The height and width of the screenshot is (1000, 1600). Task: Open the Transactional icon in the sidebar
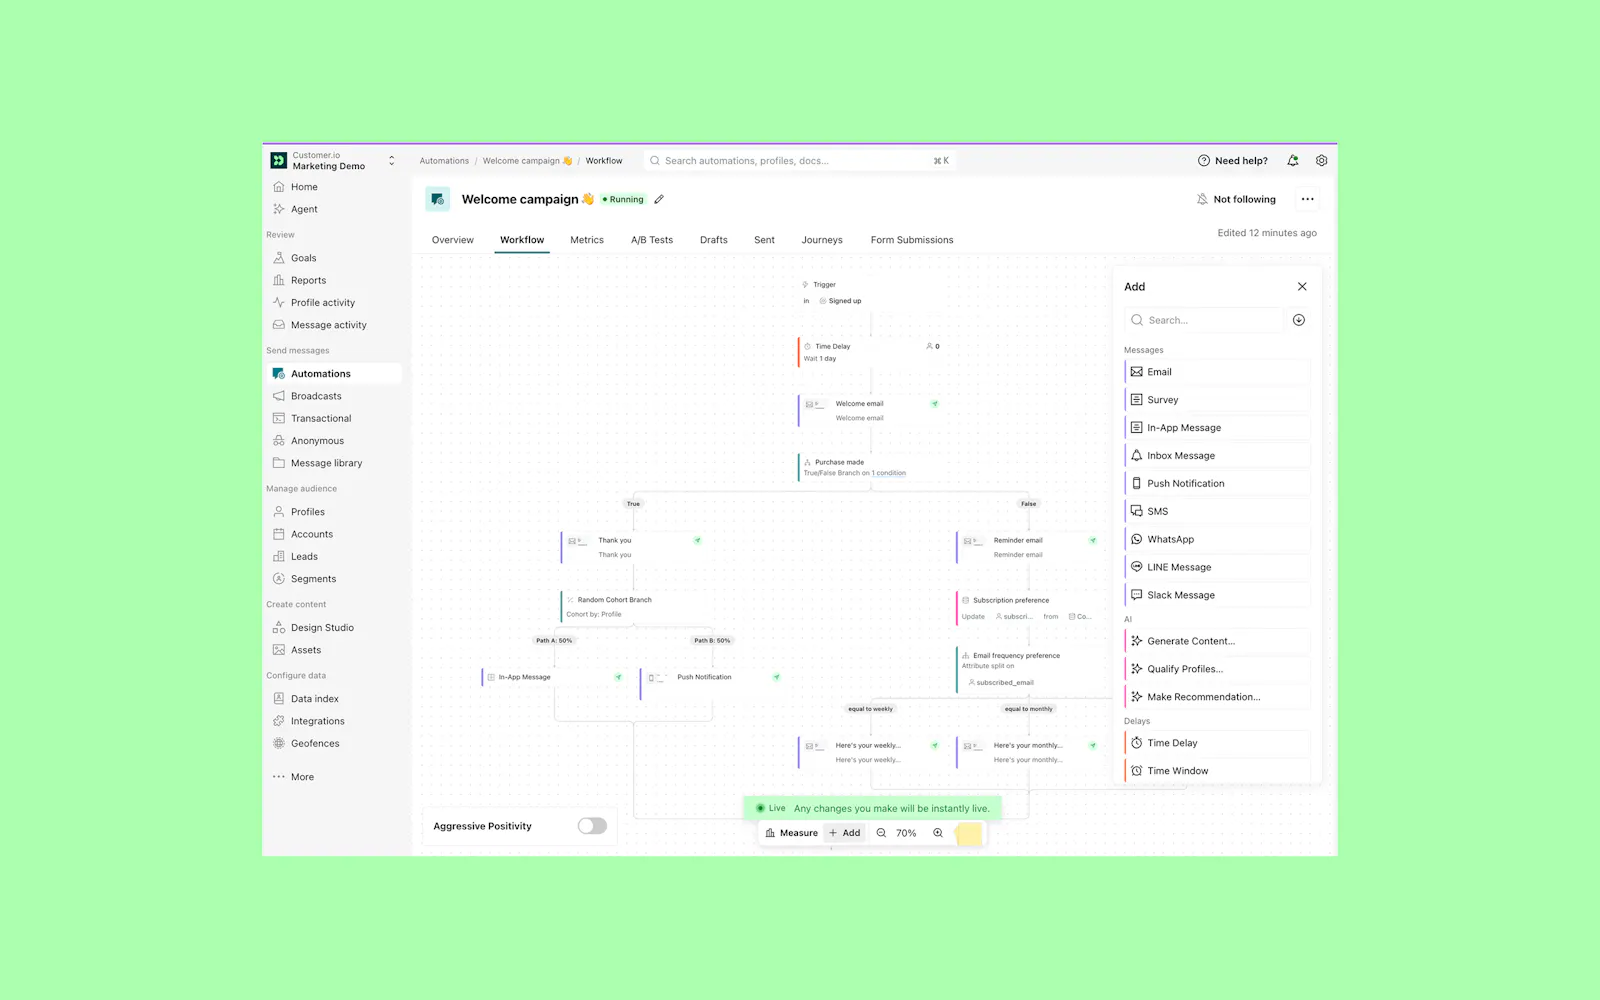tap(279, 418)
